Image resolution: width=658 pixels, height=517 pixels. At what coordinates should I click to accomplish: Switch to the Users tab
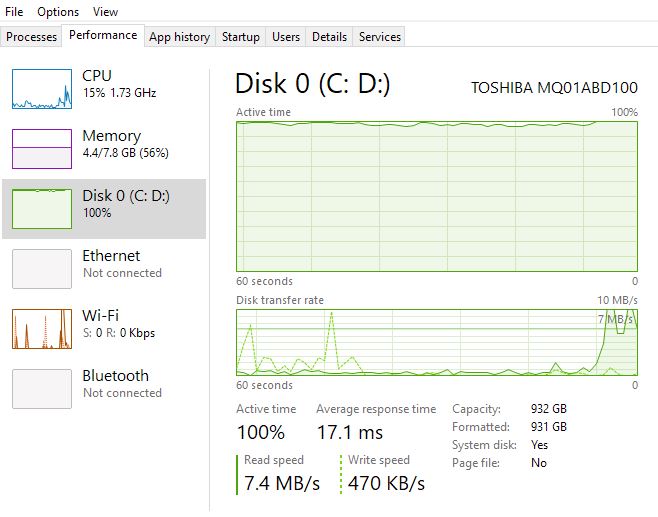coord(286,37)
